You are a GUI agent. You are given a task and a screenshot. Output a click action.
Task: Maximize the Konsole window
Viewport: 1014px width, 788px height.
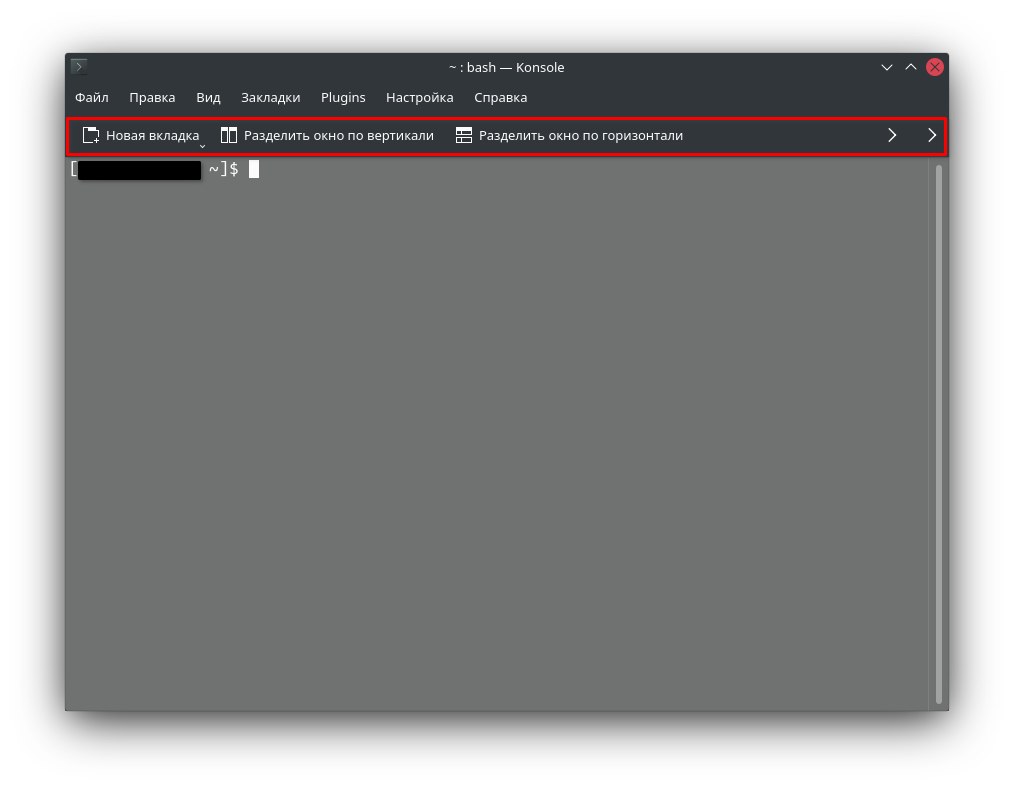coord(911,67)
